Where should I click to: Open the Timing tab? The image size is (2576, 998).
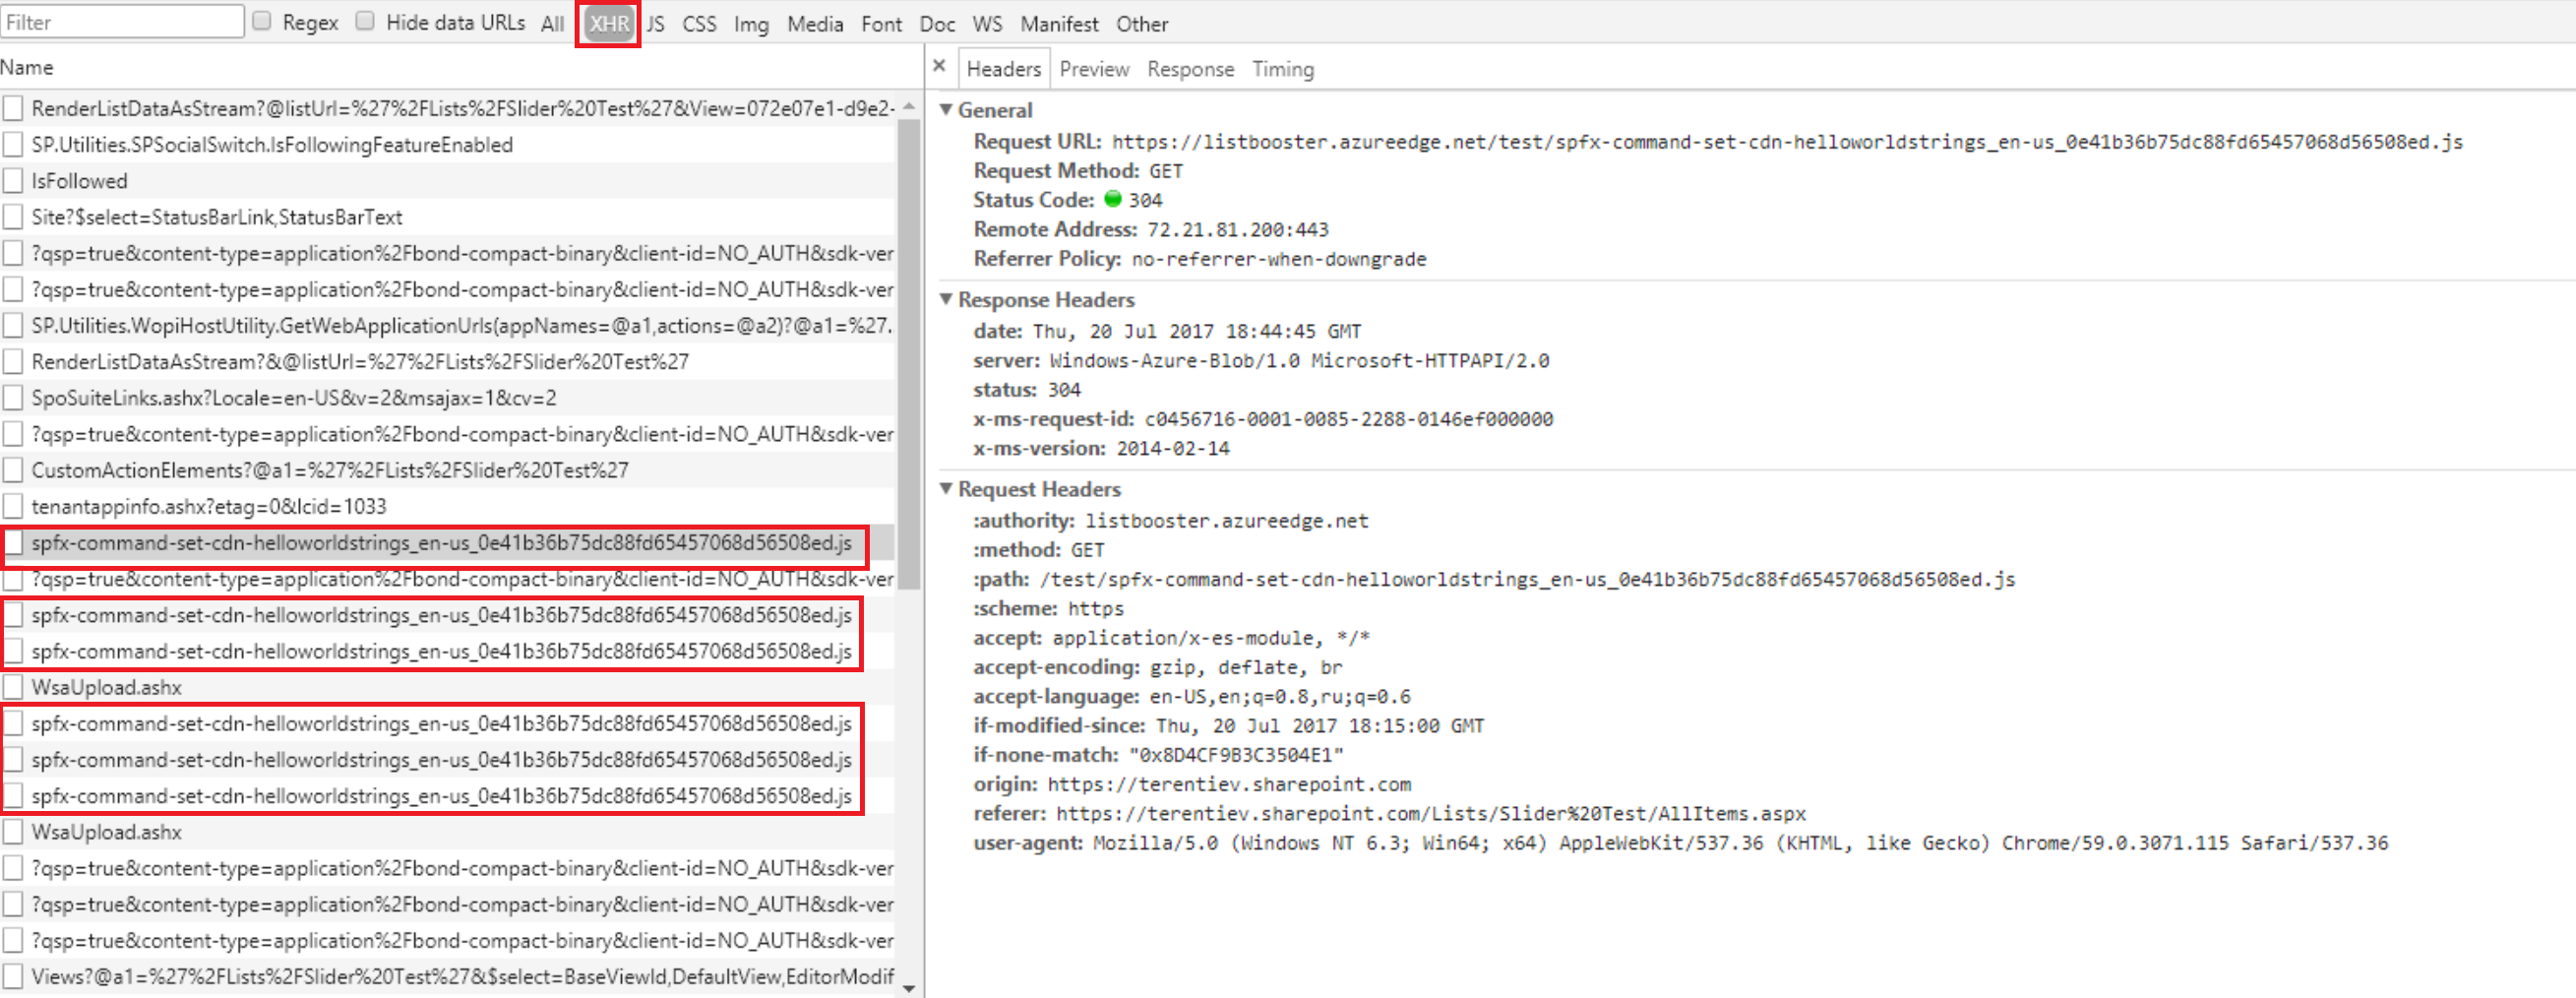click(1283, 68)
